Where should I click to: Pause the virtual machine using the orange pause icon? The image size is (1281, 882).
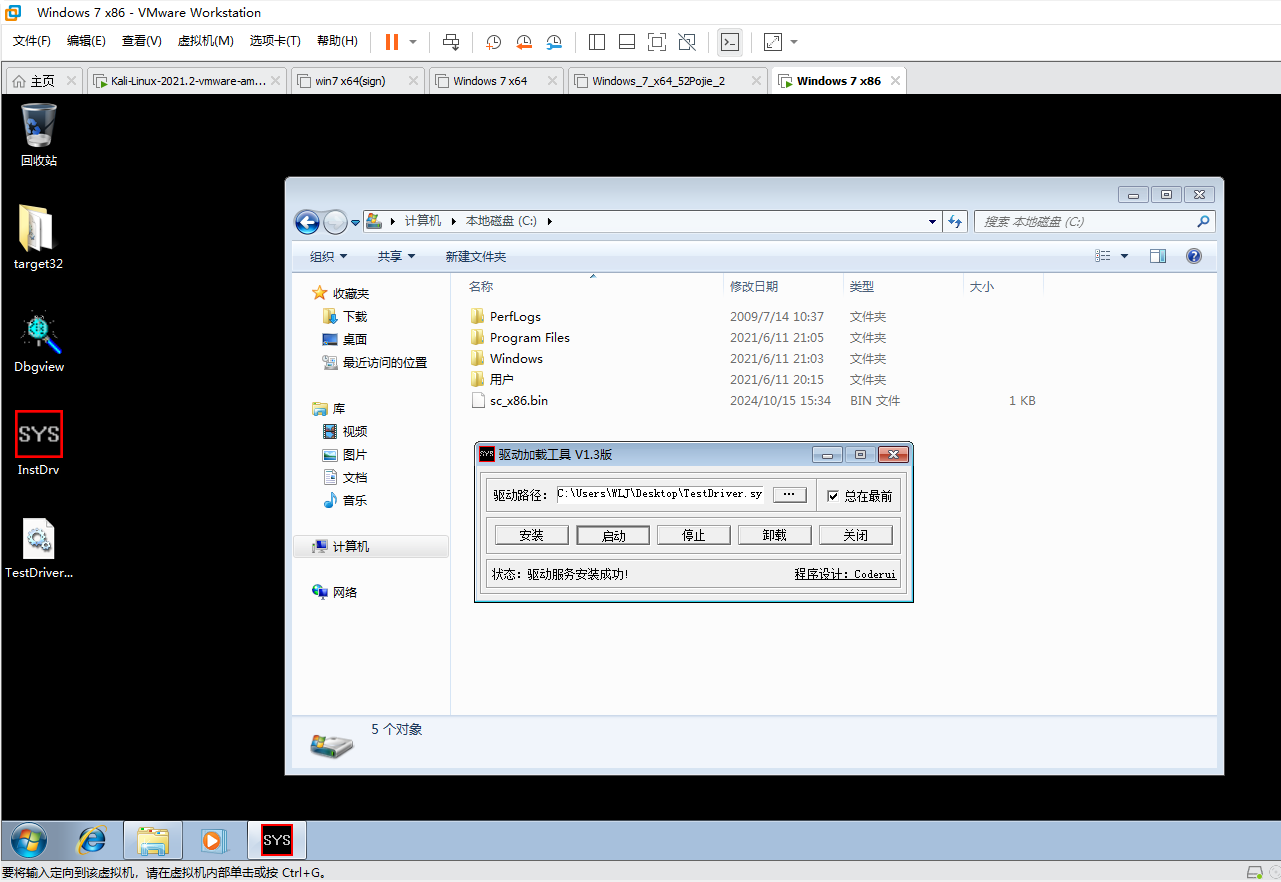391,42
